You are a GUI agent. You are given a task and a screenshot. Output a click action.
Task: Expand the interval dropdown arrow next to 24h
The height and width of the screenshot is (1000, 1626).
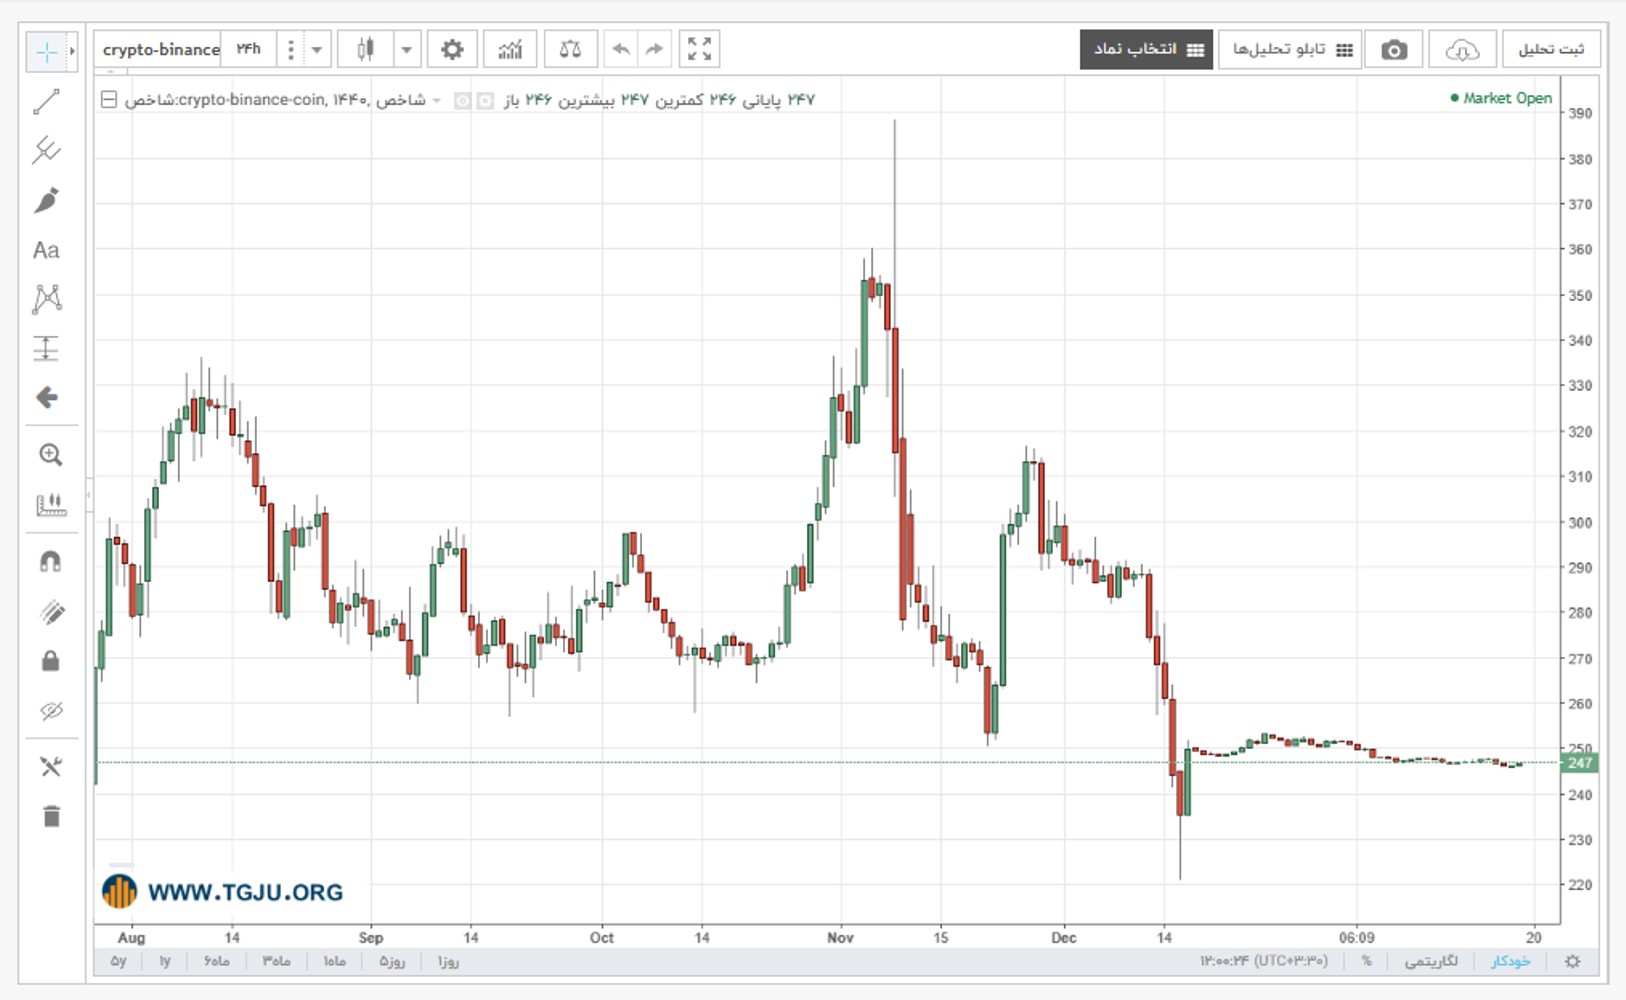coord(317,49)
